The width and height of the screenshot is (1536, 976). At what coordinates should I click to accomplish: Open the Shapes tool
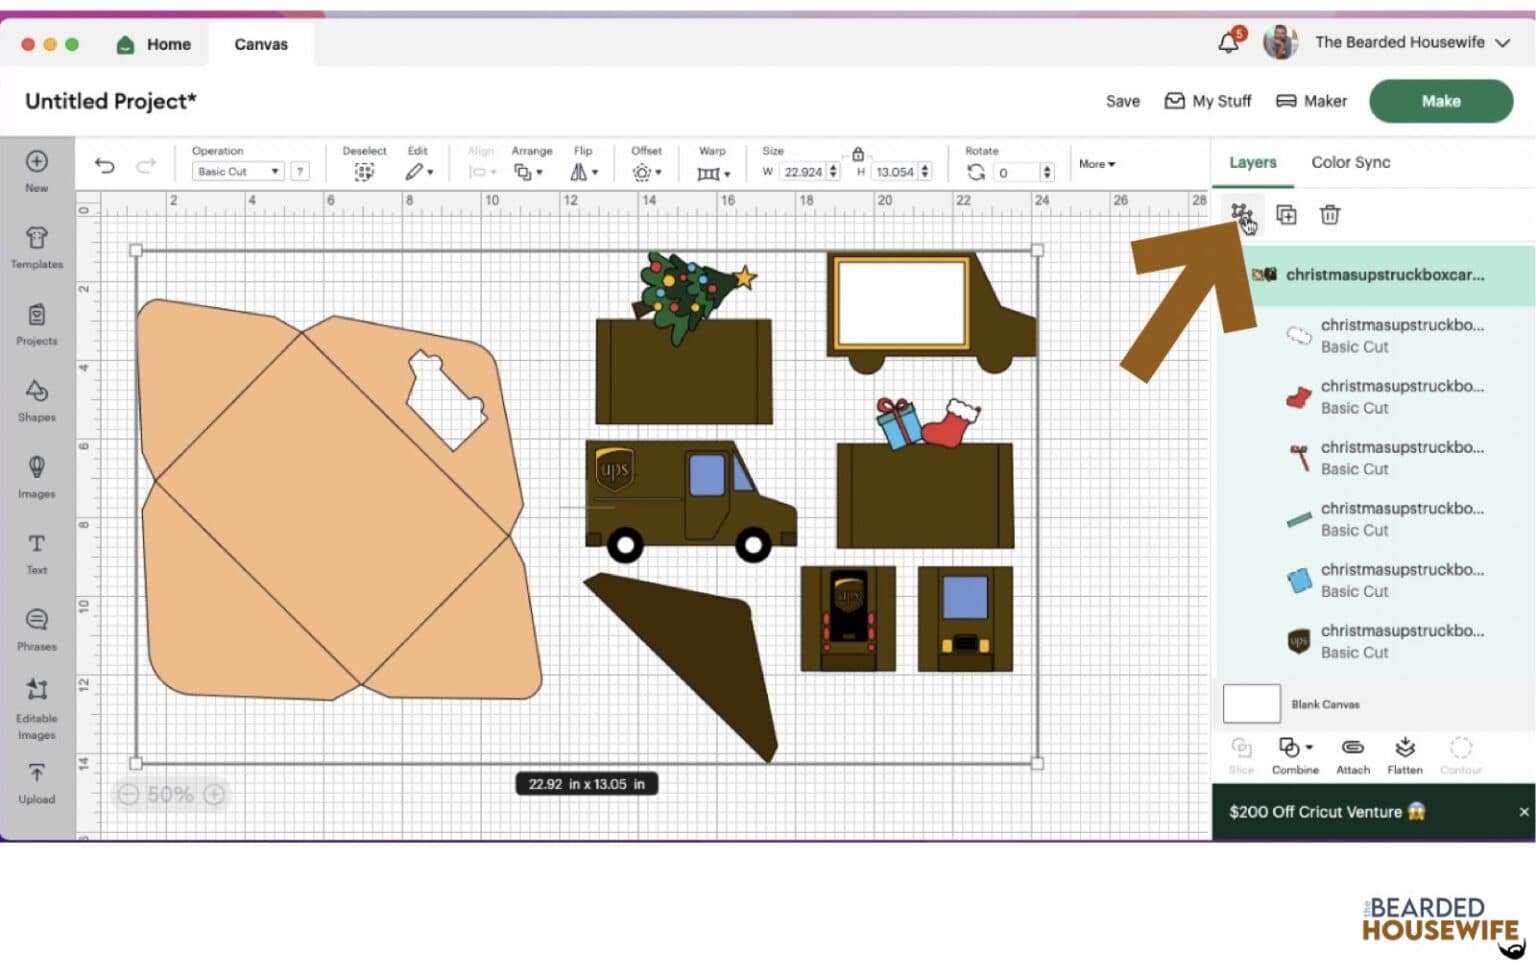(37, 399)
